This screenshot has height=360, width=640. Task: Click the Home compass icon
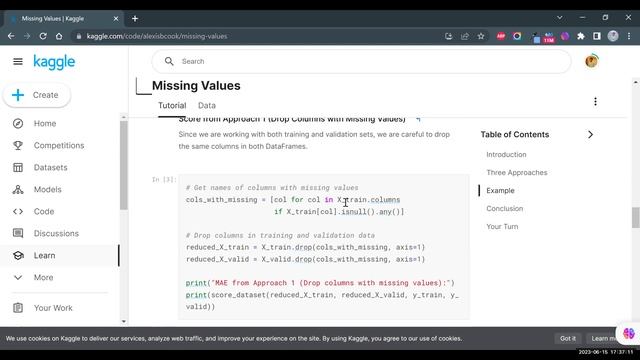(x=18, y=124)
